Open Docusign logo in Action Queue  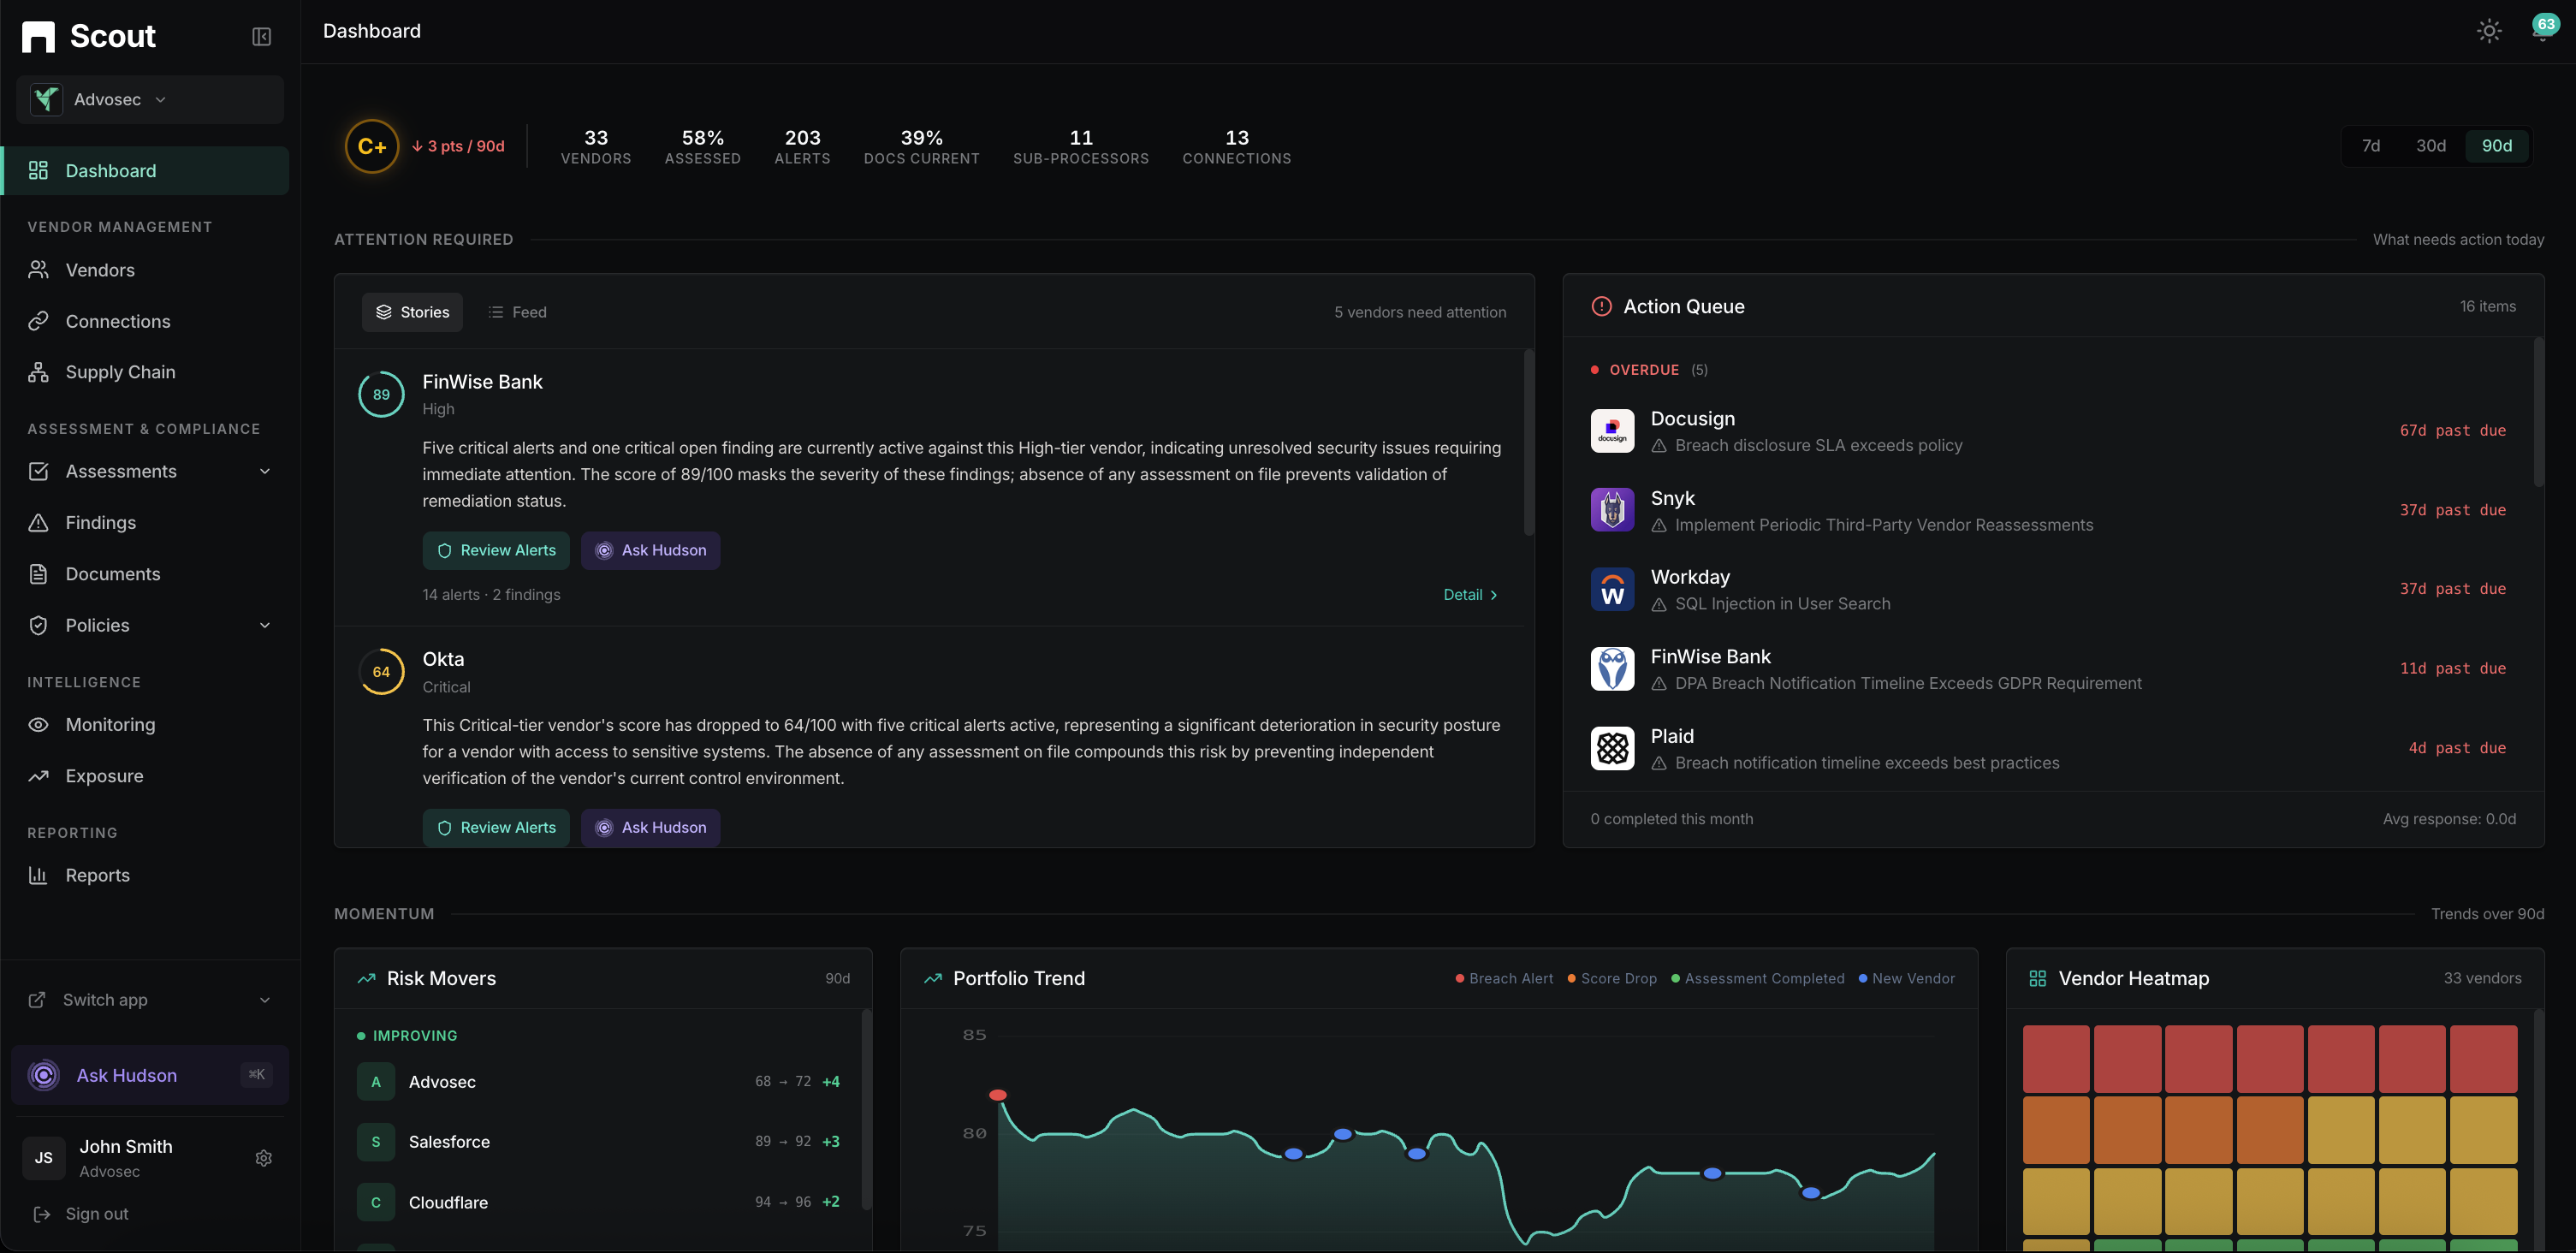pos(1613,431)
